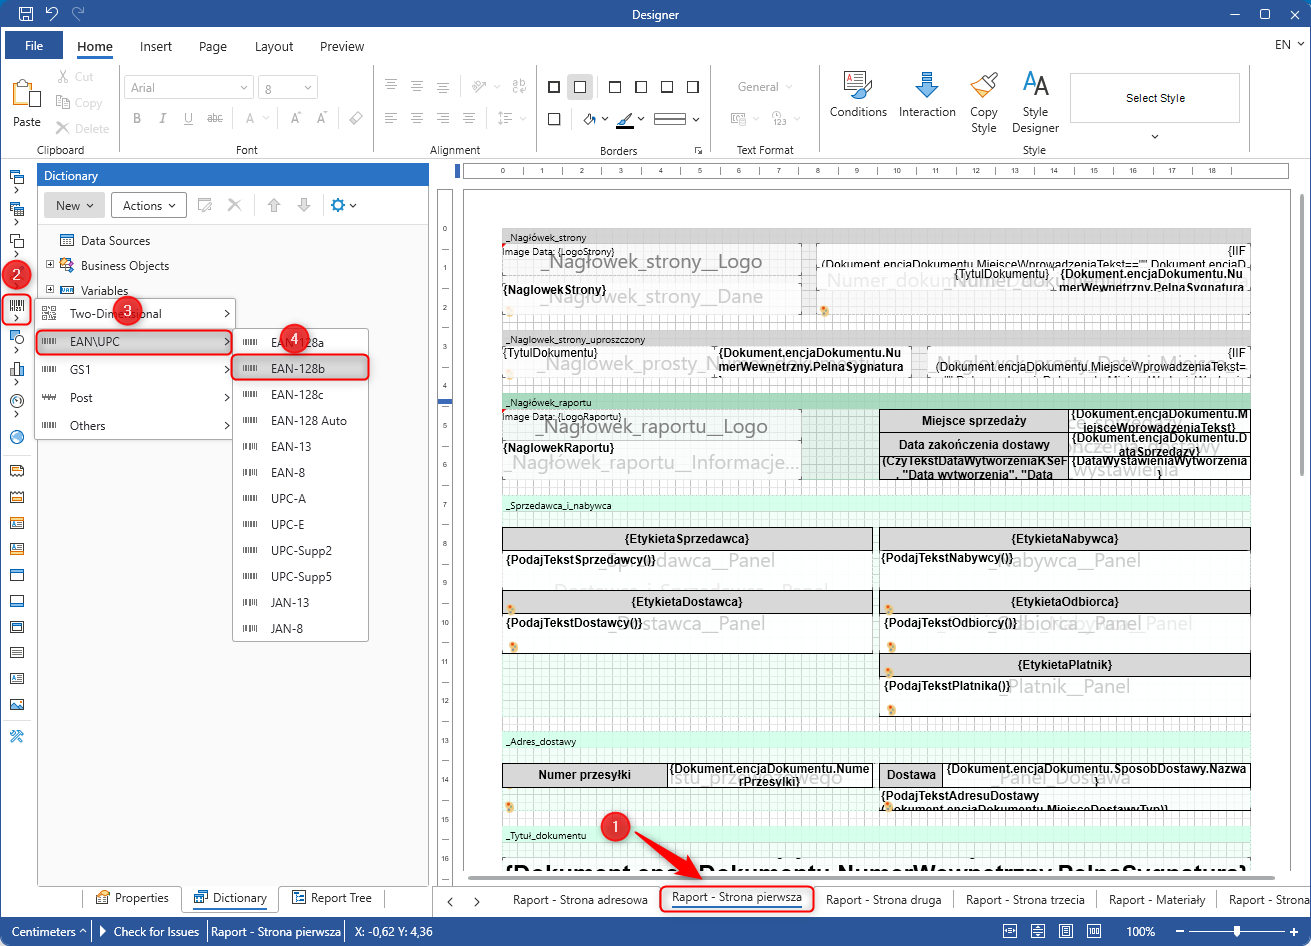Expand the Business Objects tree node
The height and width of the screenshot is (946, 1311).
[x=49, y=265]
